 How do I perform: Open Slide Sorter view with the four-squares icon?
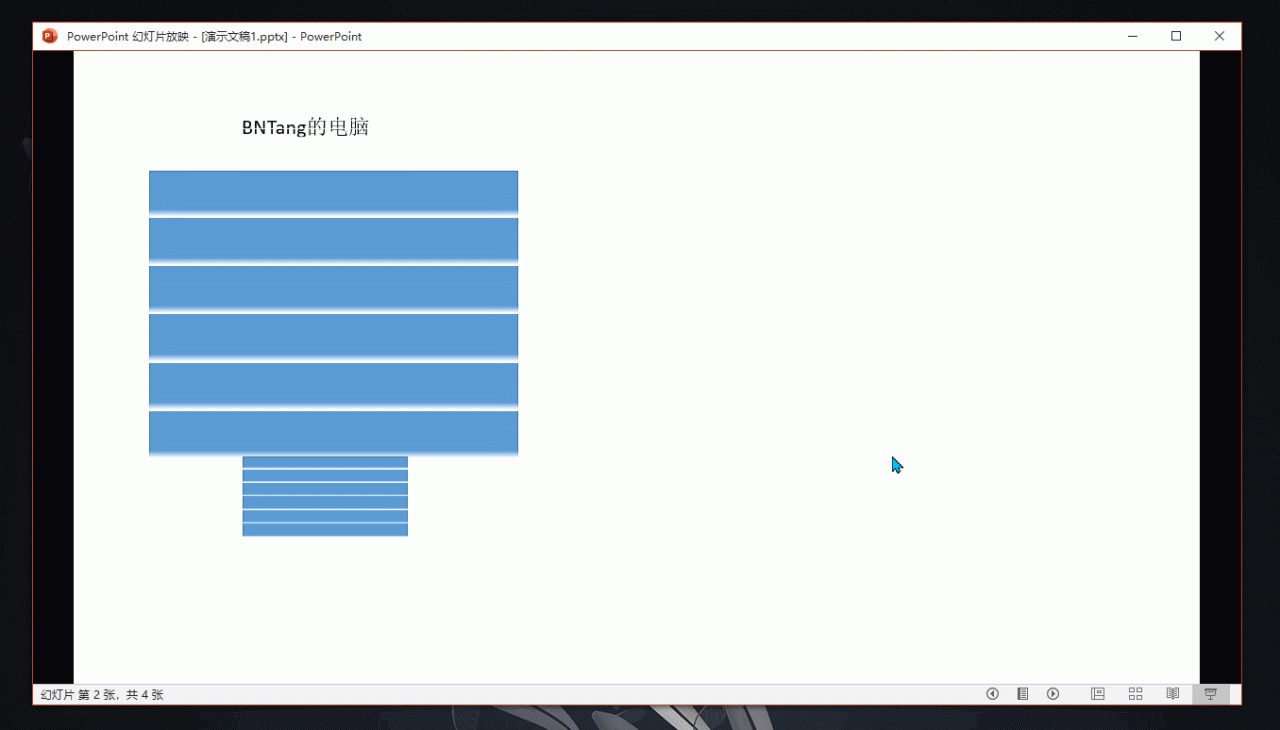(1135, 694)
